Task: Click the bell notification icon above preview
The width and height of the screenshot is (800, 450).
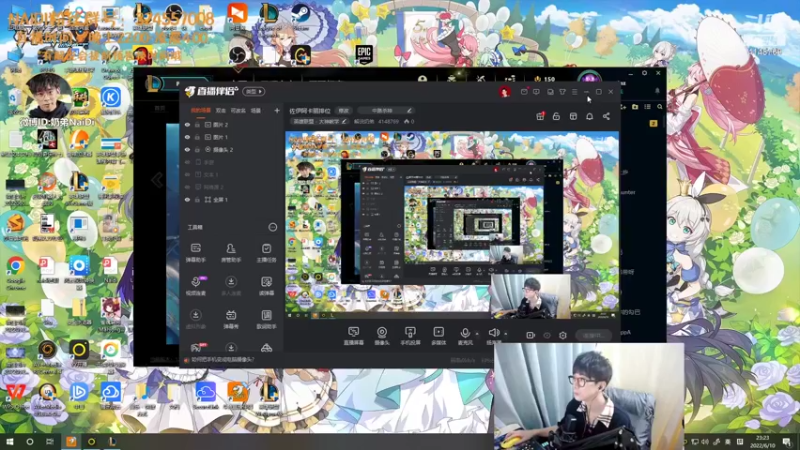Action: 589,116
